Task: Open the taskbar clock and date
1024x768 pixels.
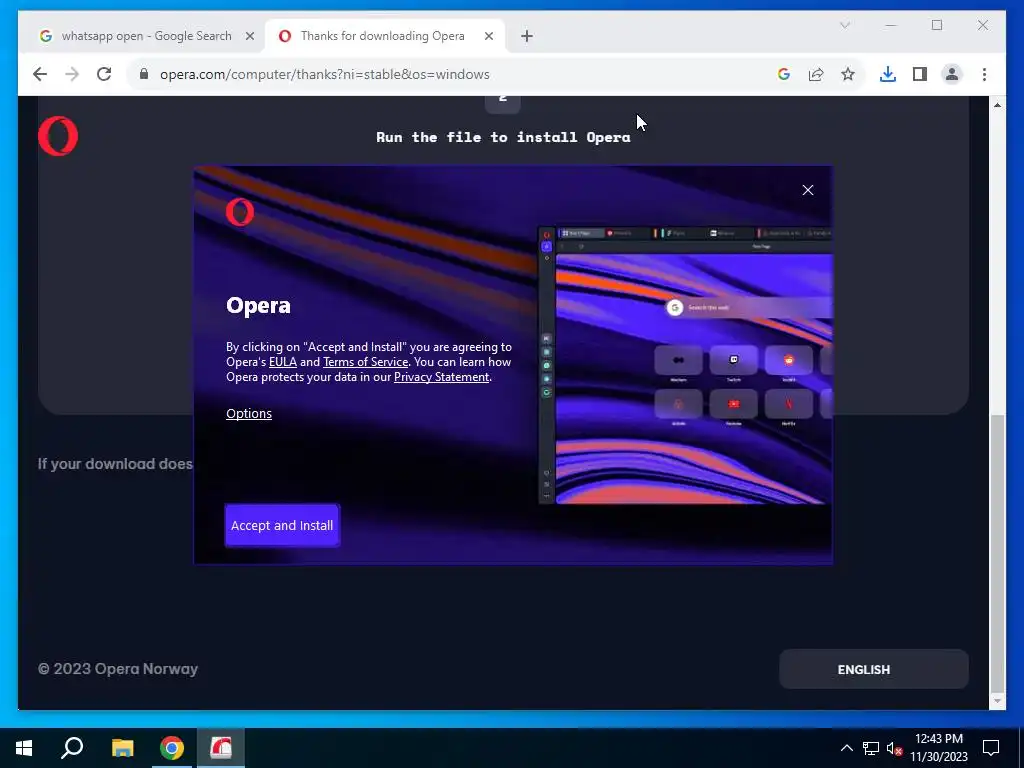Action: click(x=939, y=748)
